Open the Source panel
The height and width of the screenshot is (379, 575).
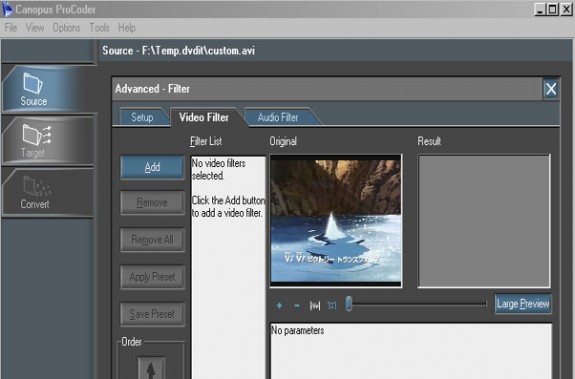[x=48, y=89]
